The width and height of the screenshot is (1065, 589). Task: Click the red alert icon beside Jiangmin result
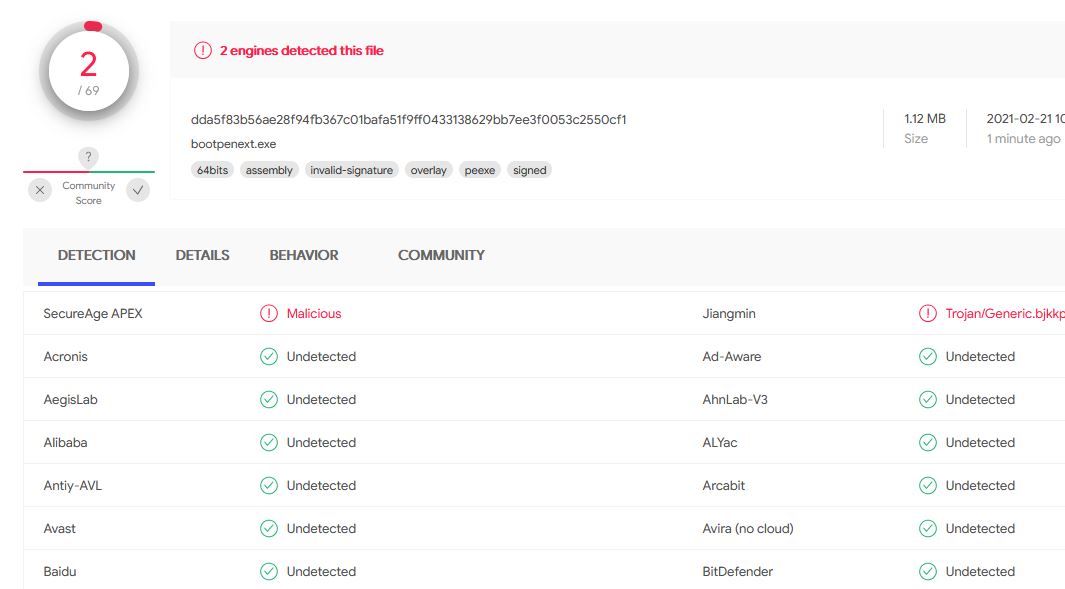[928, 314]
